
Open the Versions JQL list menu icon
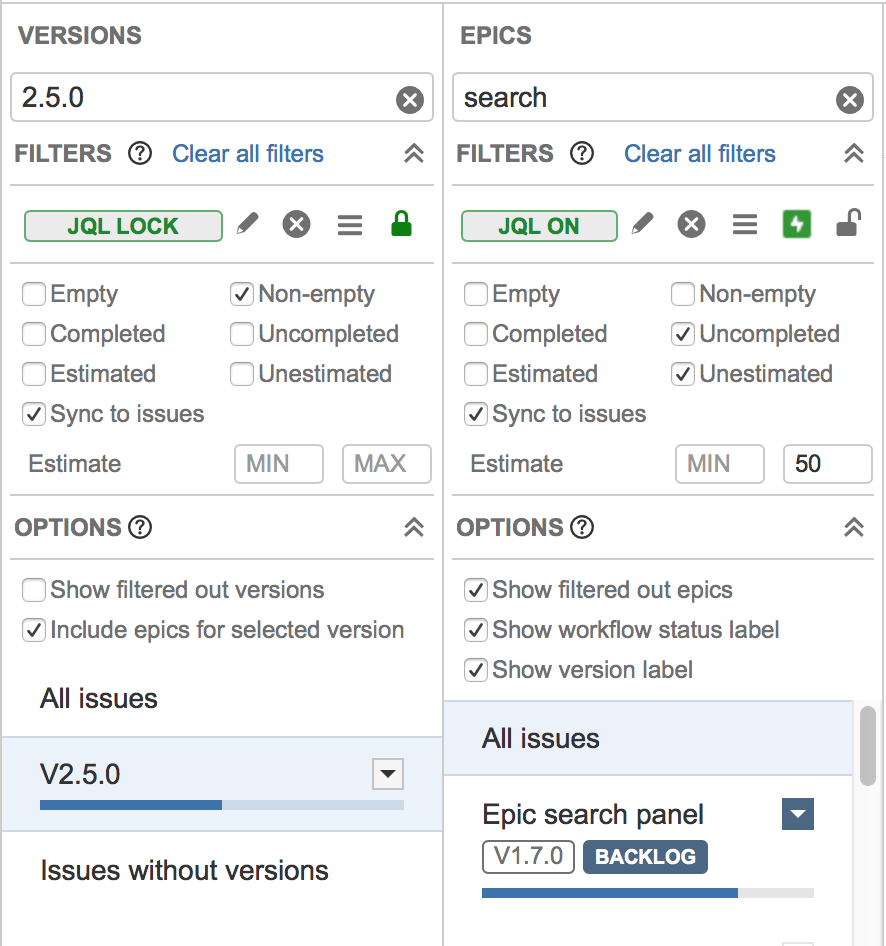coord(350,225)
